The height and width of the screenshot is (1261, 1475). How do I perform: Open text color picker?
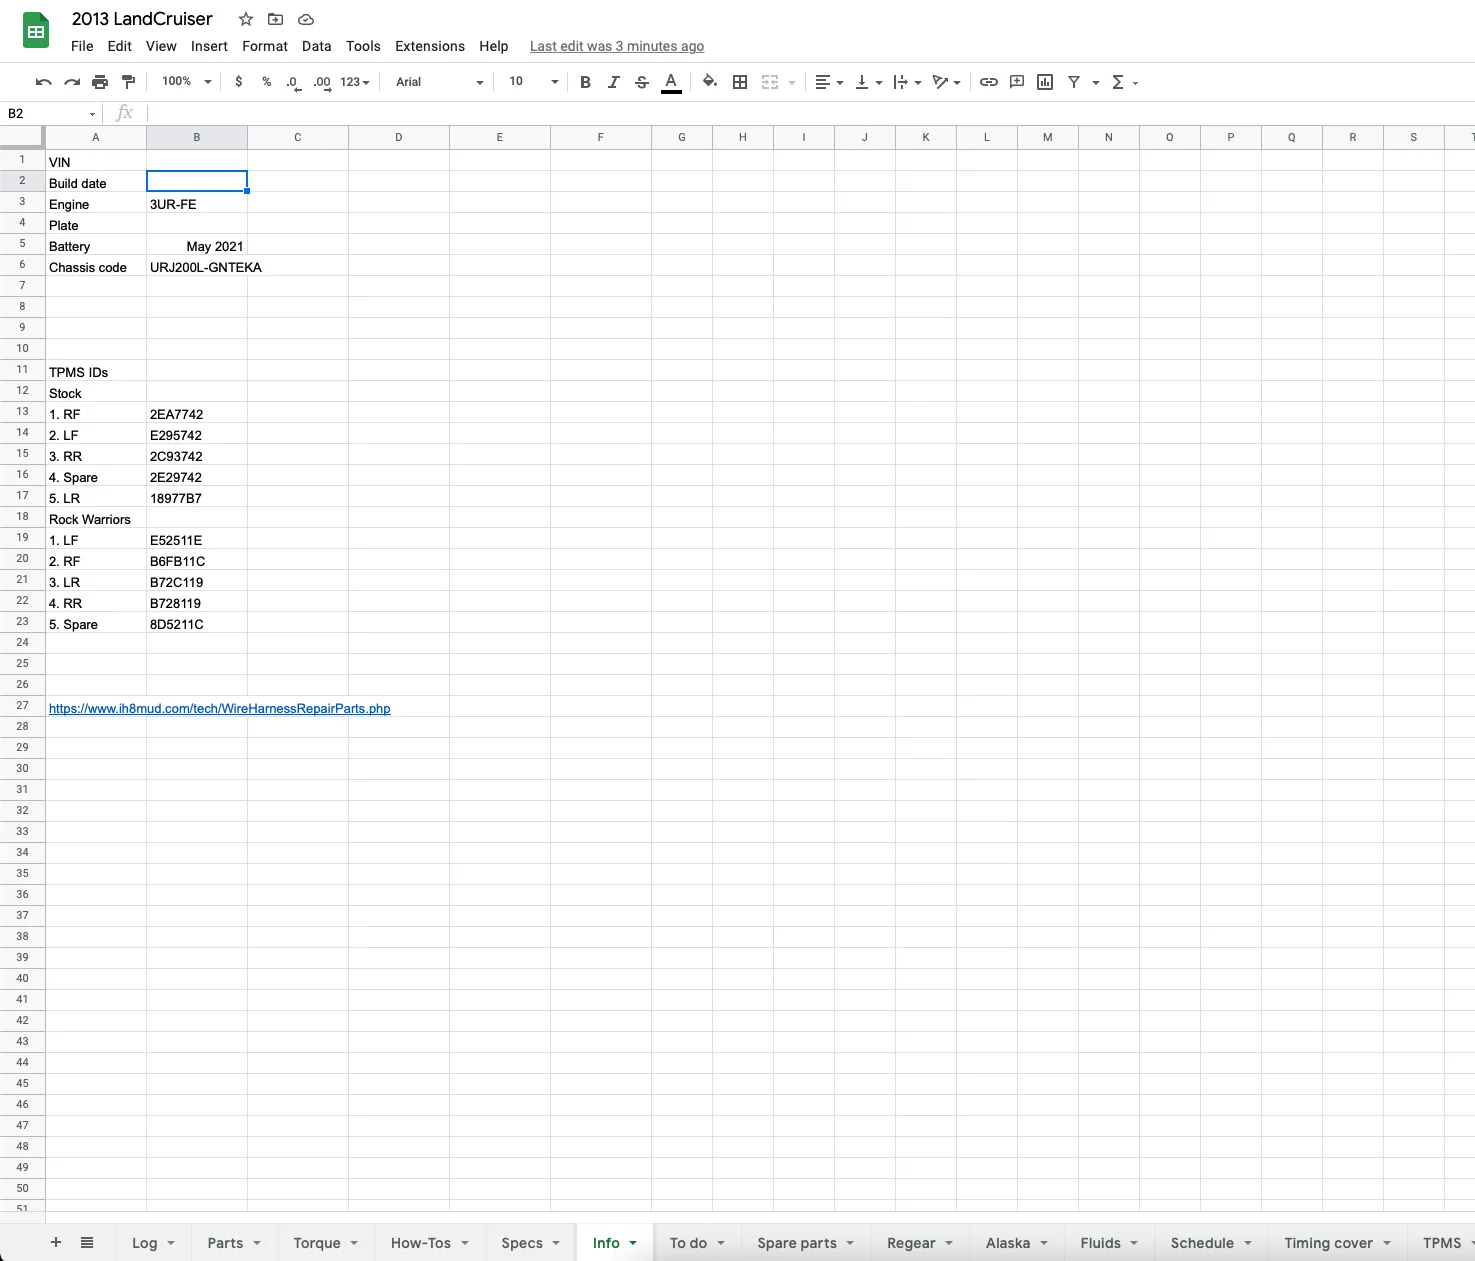tap(671, 82)
